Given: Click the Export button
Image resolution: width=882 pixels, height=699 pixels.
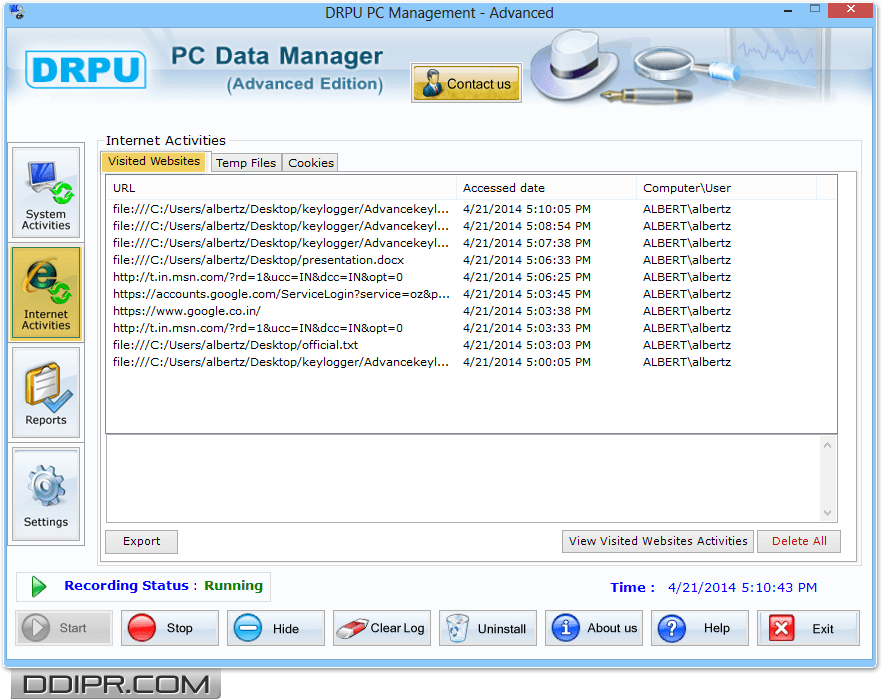Looking at the screenshot, I should click(141, 541).
